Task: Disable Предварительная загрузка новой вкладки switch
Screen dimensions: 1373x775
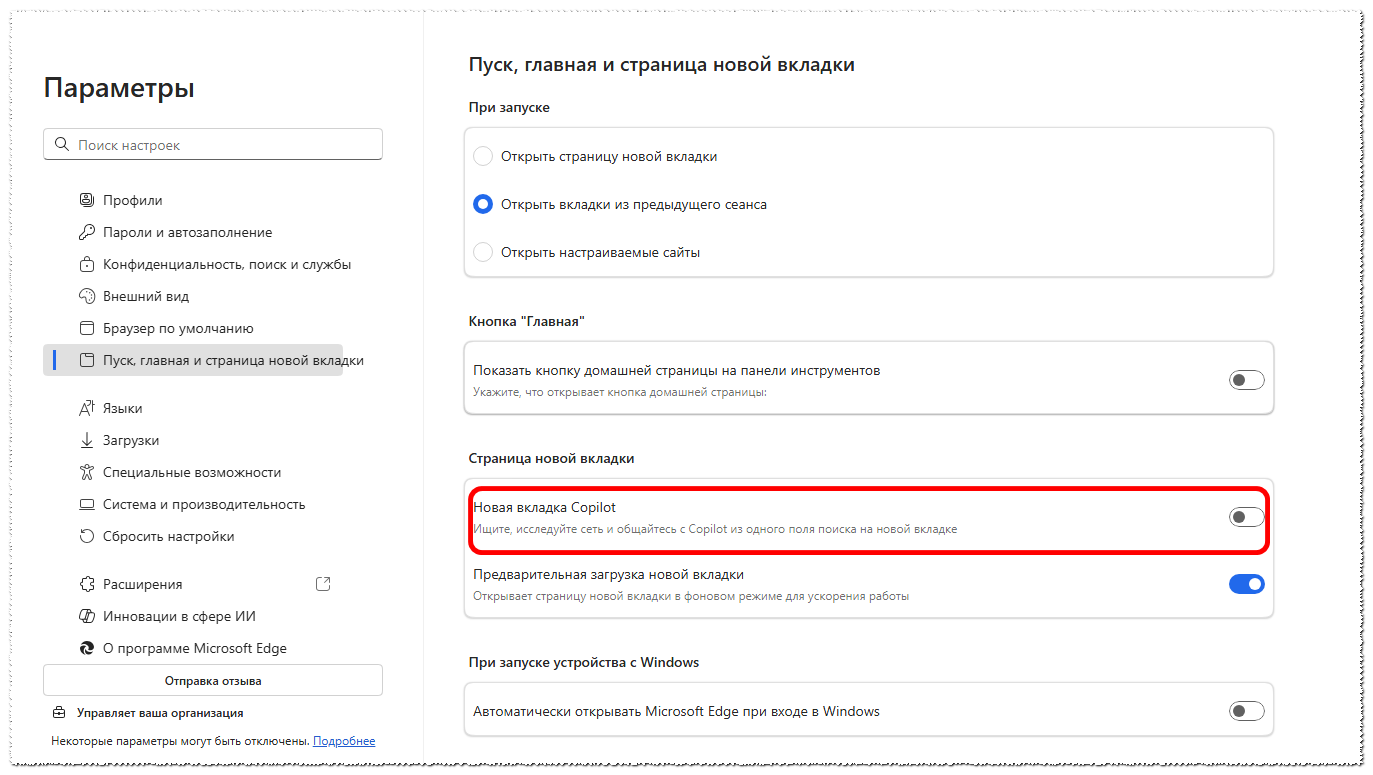Action: pyautogui.click(x=1246, y=584)
